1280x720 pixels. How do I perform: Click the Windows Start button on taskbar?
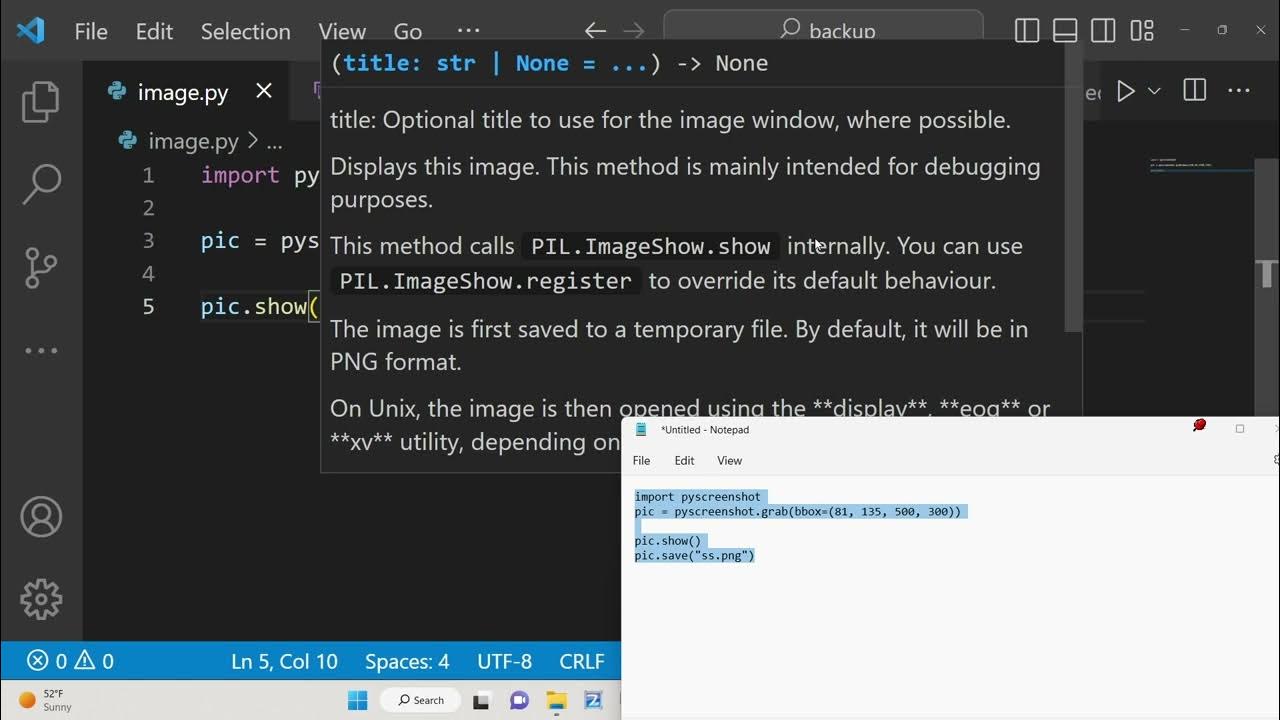(358, 700)
